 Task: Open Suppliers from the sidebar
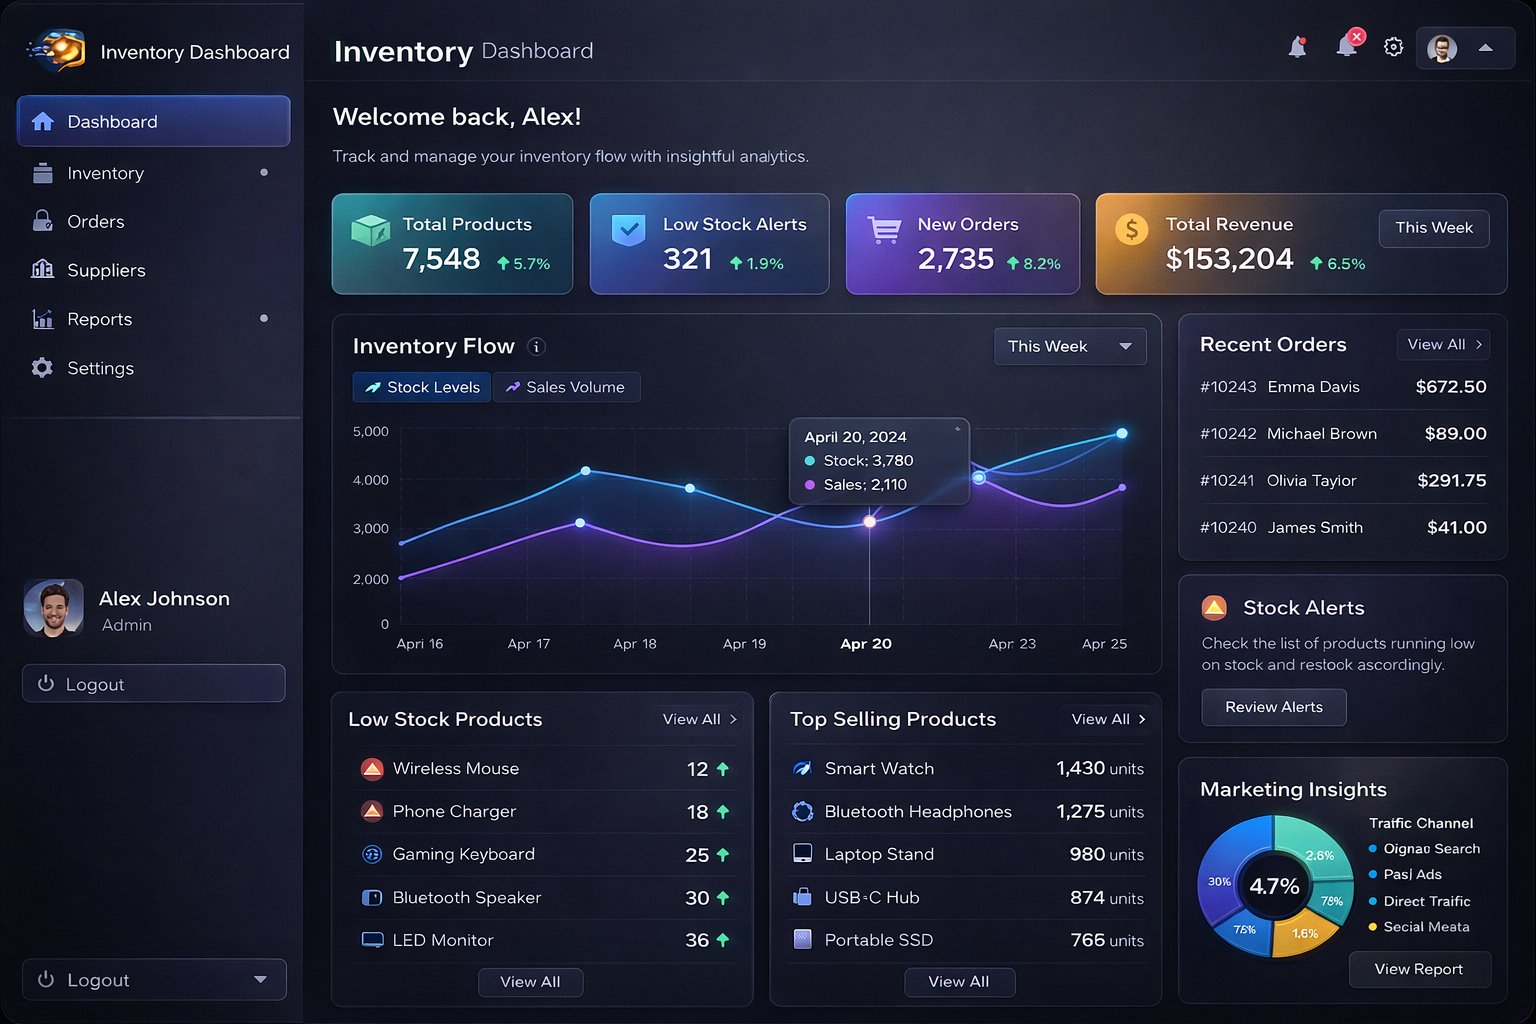104,270
